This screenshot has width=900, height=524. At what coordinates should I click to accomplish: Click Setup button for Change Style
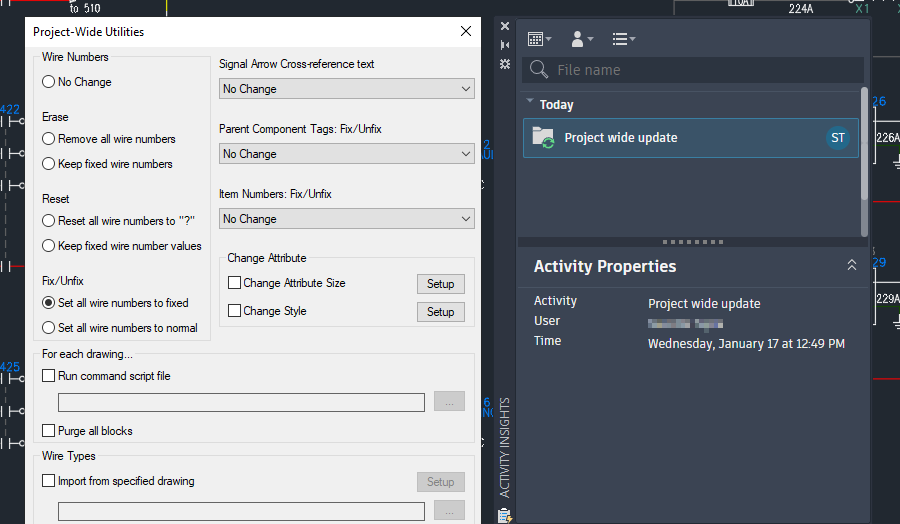click(x=441, y=312)
